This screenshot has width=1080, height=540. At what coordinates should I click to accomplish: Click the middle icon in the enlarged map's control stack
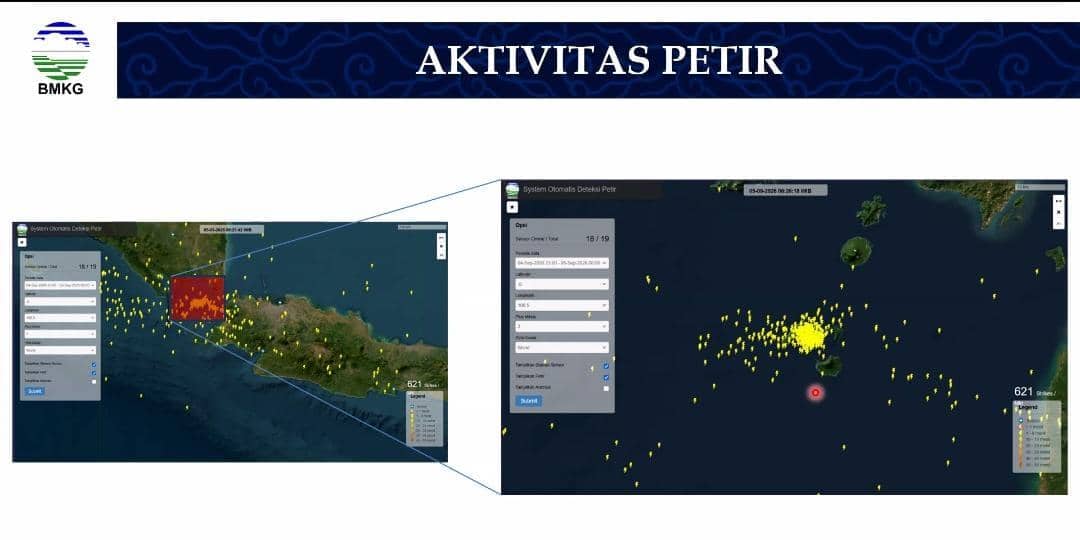(x=1059, y=212)
